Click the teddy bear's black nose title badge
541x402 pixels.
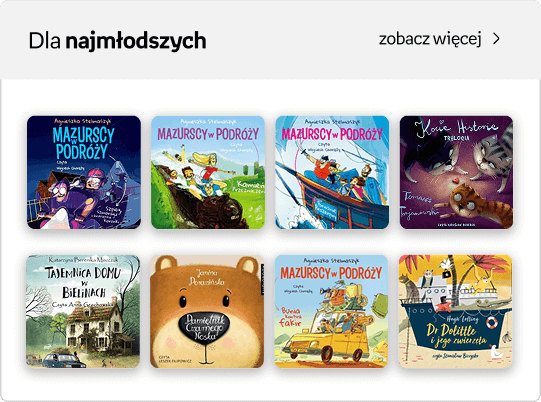[x=206, y=327]
